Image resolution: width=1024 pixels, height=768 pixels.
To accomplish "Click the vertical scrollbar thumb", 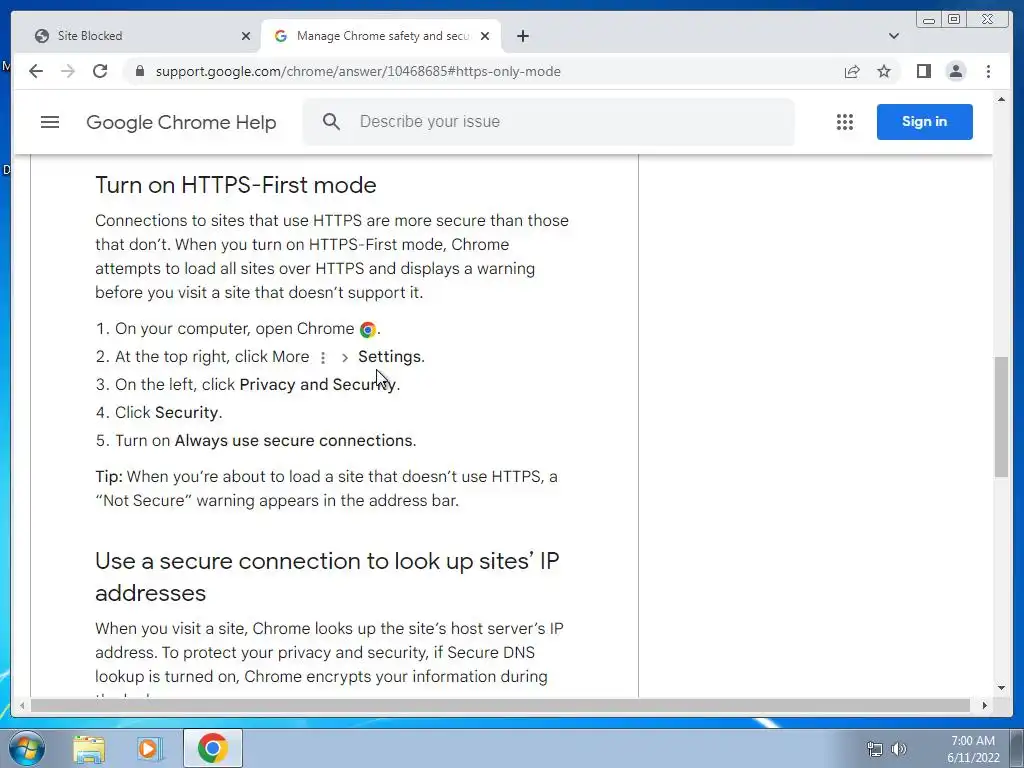I will 1001,417.
